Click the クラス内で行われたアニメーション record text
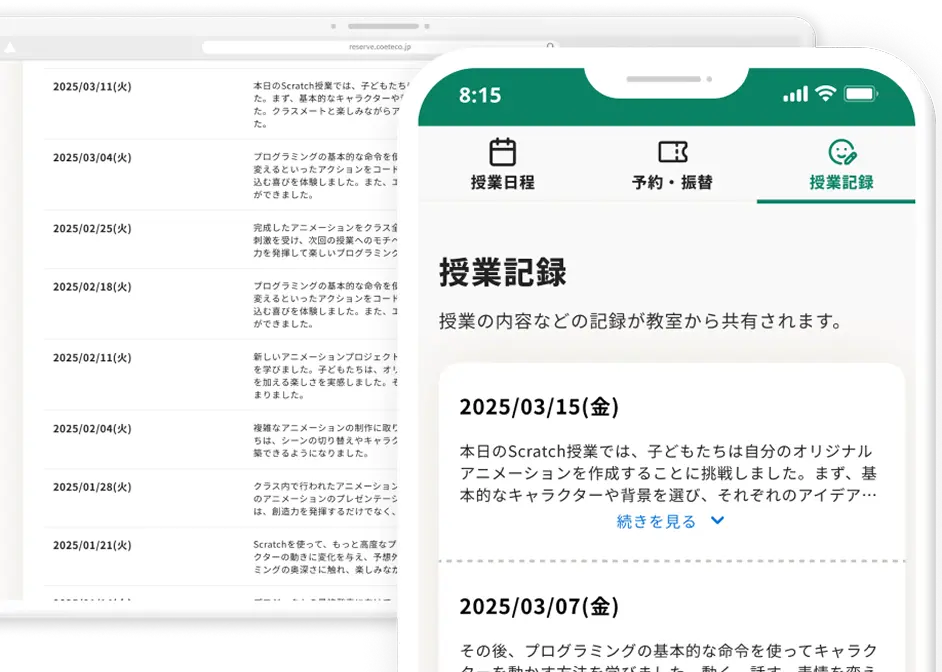This screenshot has width=942, height=672. coord(325,498)
